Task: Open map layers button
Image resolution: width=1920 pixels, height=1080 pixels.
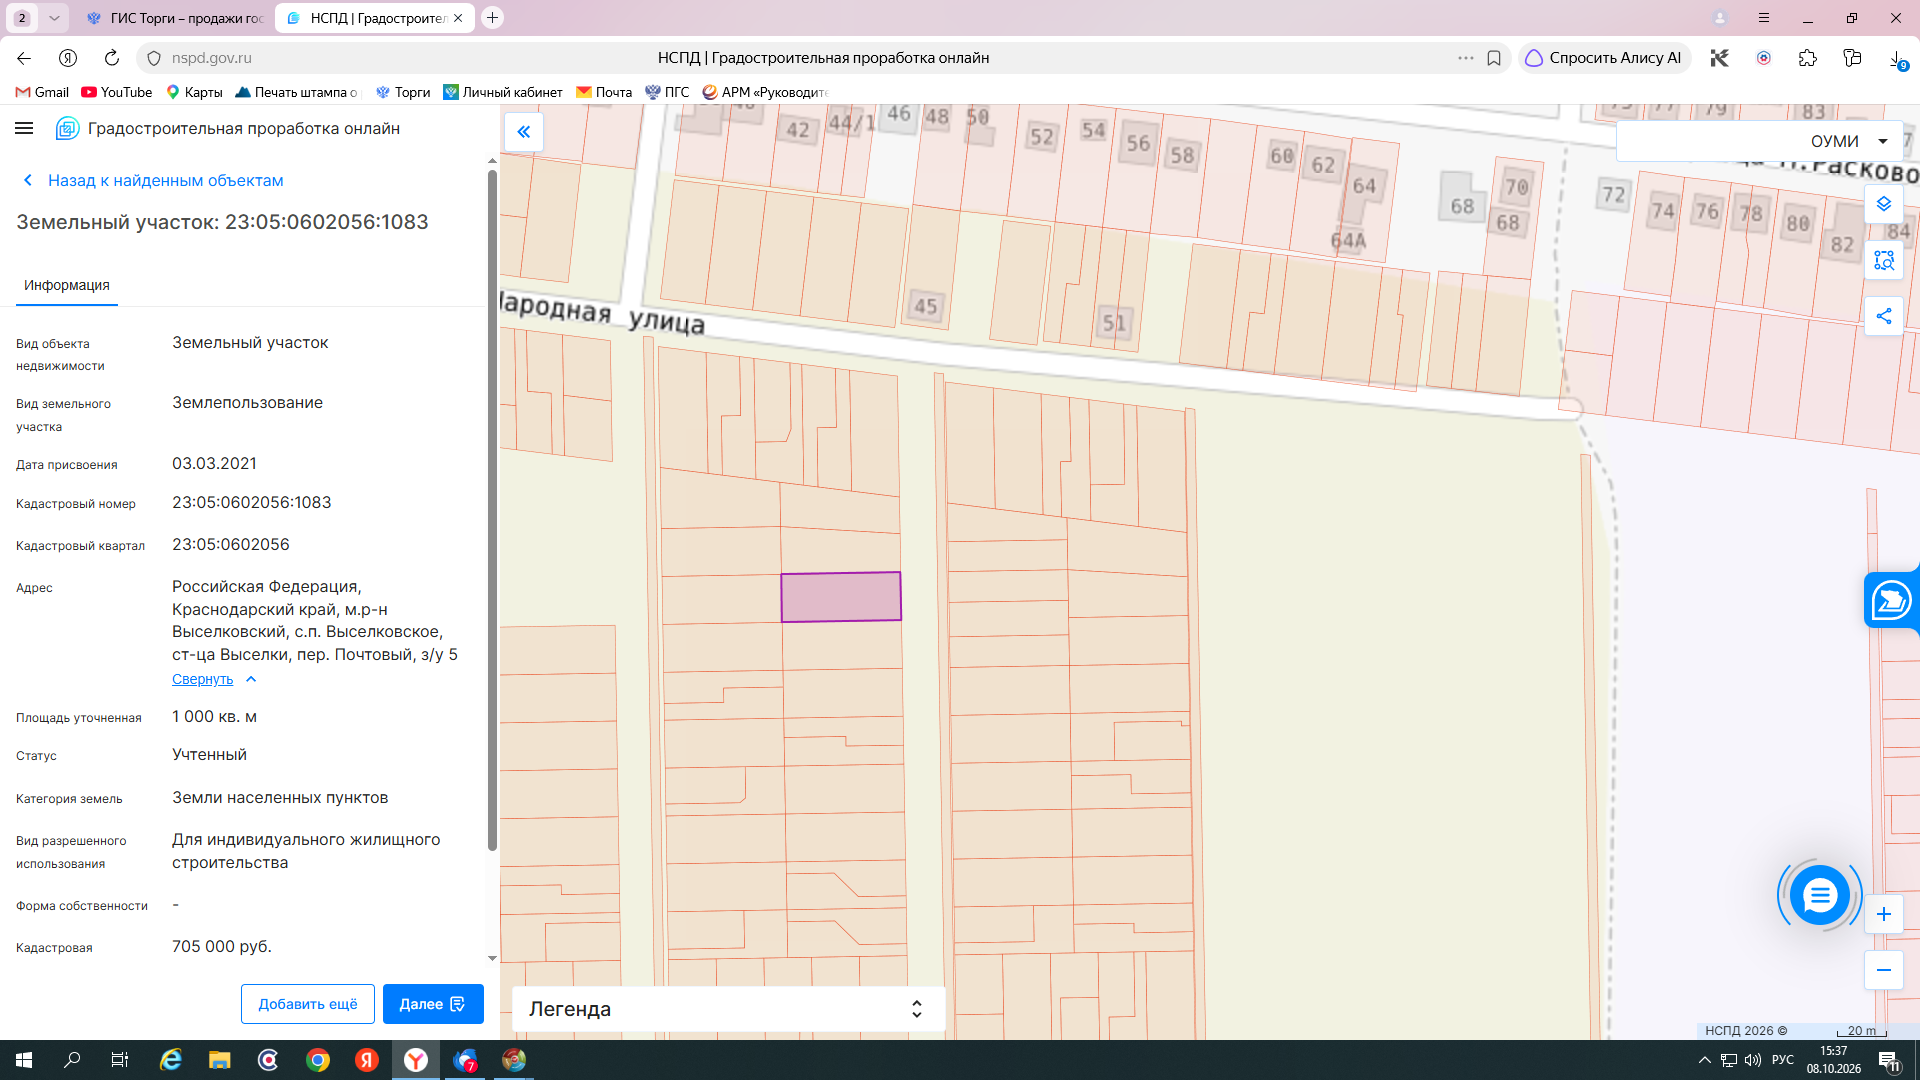Action: coord(1884,204)
